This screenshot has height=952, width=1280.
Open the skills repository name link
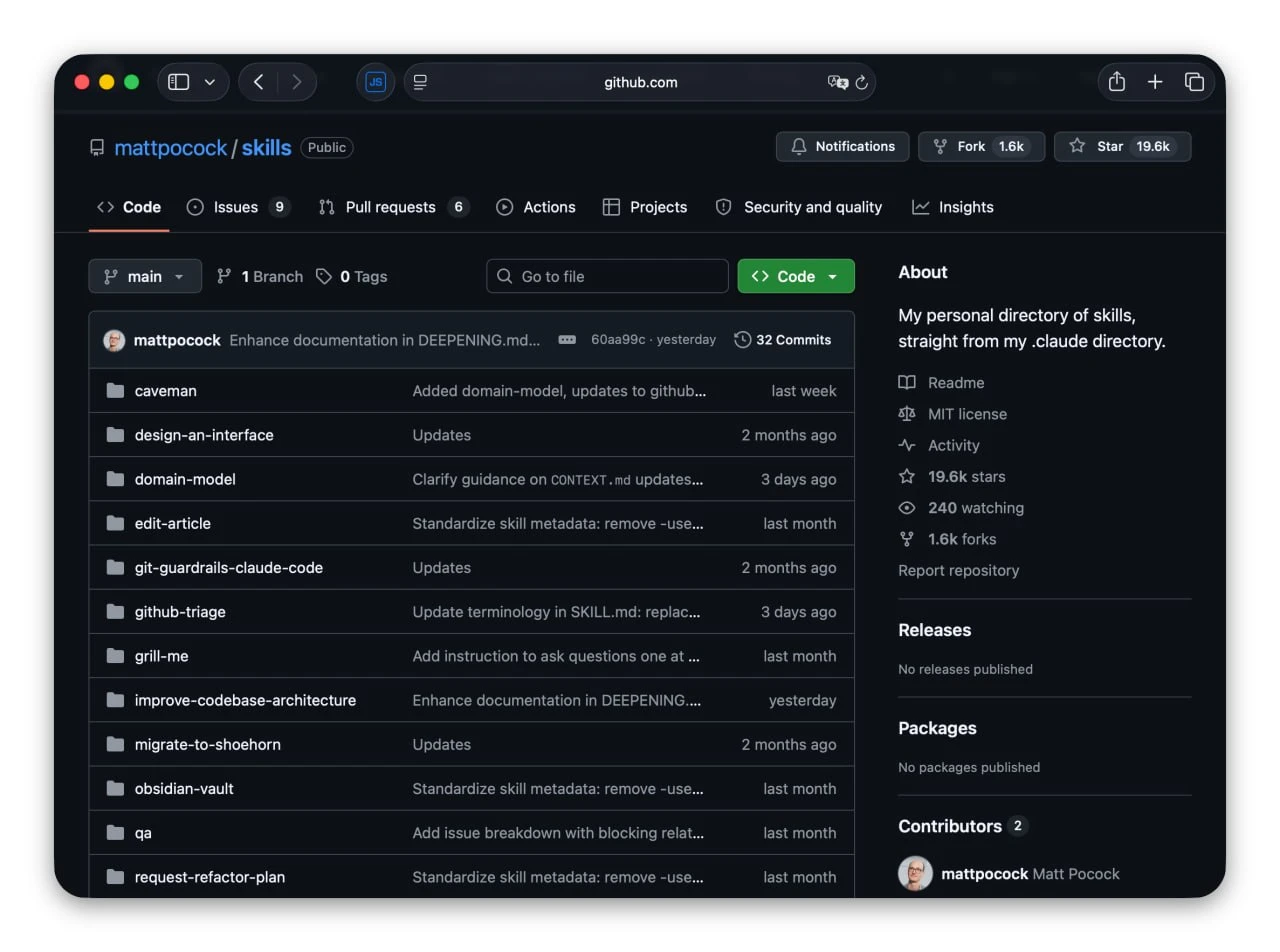(x=267, y=148)
